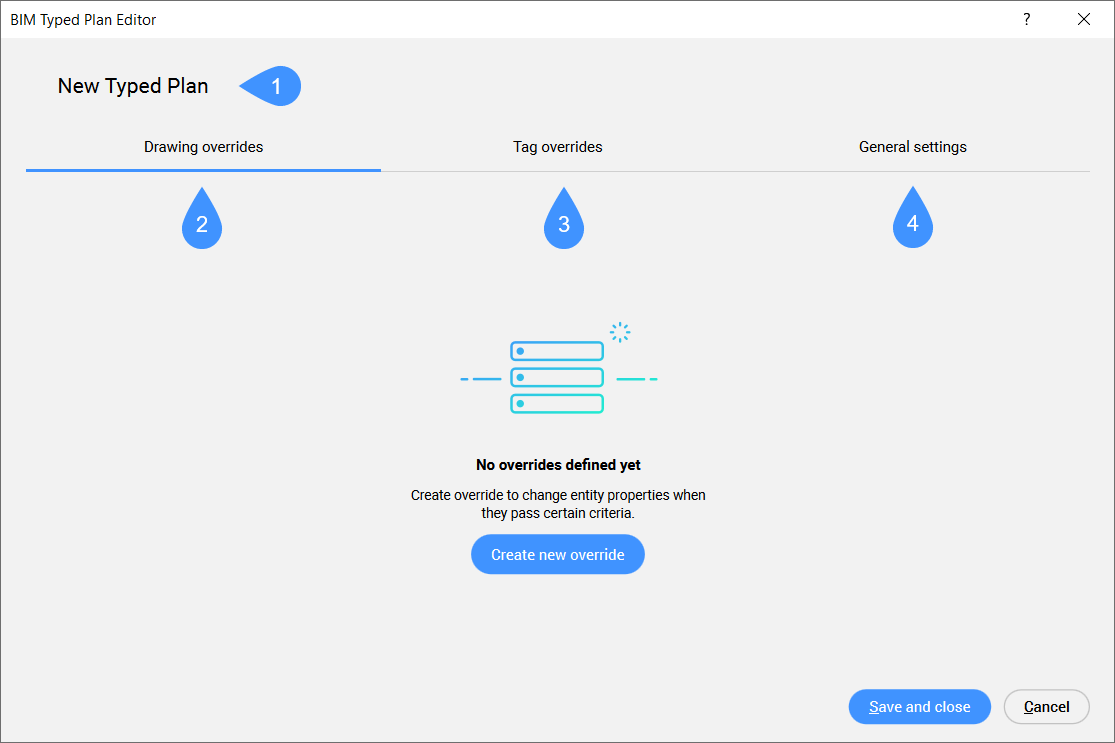Select the number 3 callout marker
This screenshot has width=1115, height=743.
(x=564, y=222)
